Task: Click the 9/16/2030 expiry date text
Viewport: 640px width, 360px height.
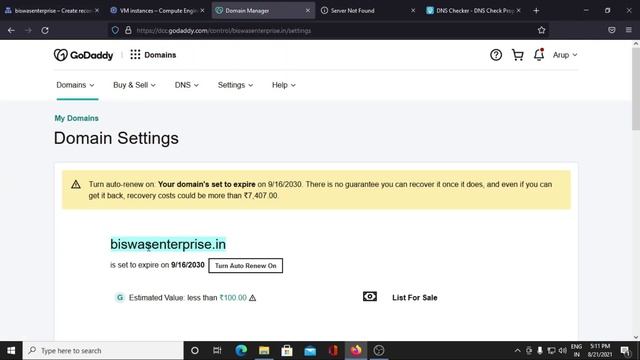Action: [188, 265]
